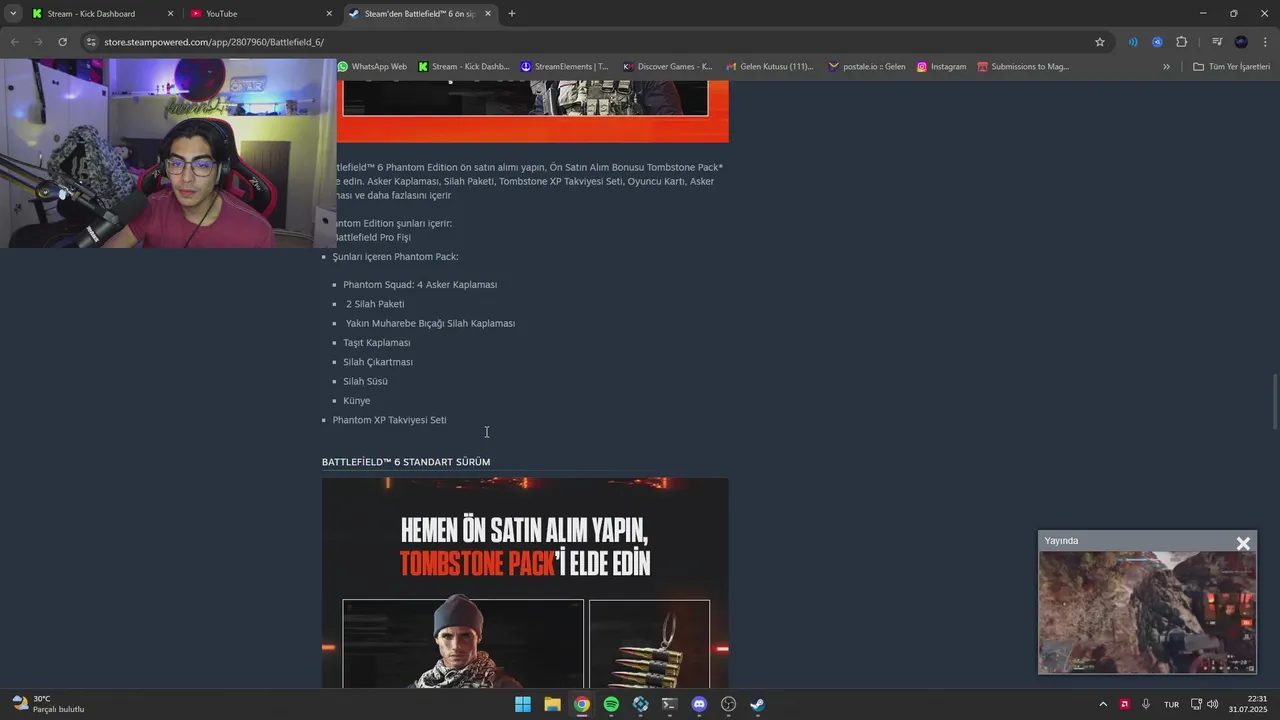
Task: Click 'Silah Süsü' list item
Action: pyautogui.click(x=365, y=381)
